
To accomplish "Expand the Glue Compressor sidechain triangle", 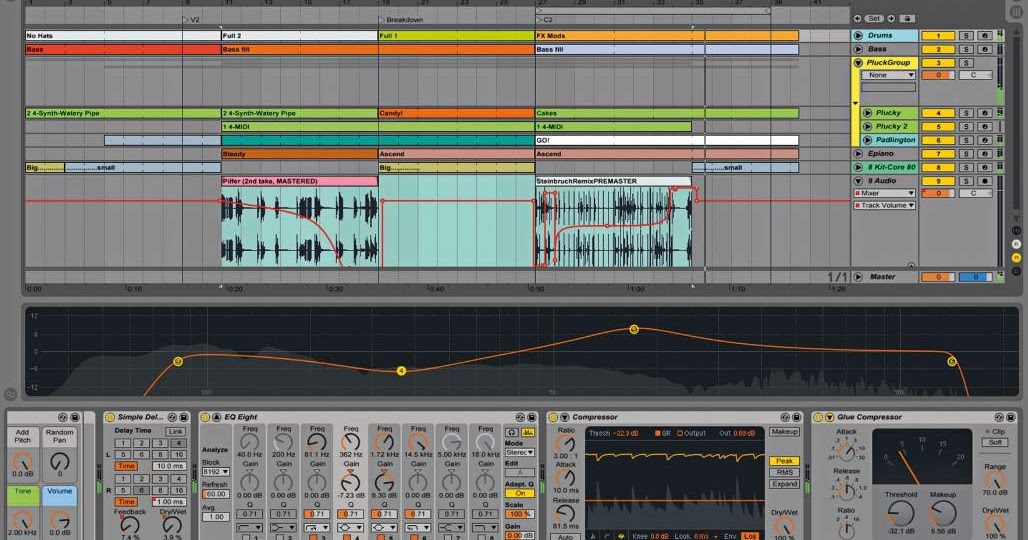I will pos(829,417).
